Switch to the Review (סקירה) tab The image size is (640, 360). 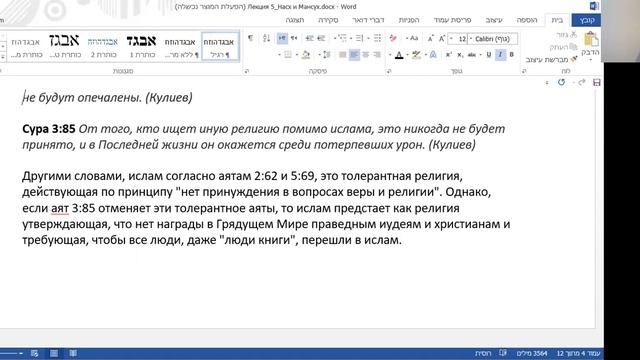(328, 20)
